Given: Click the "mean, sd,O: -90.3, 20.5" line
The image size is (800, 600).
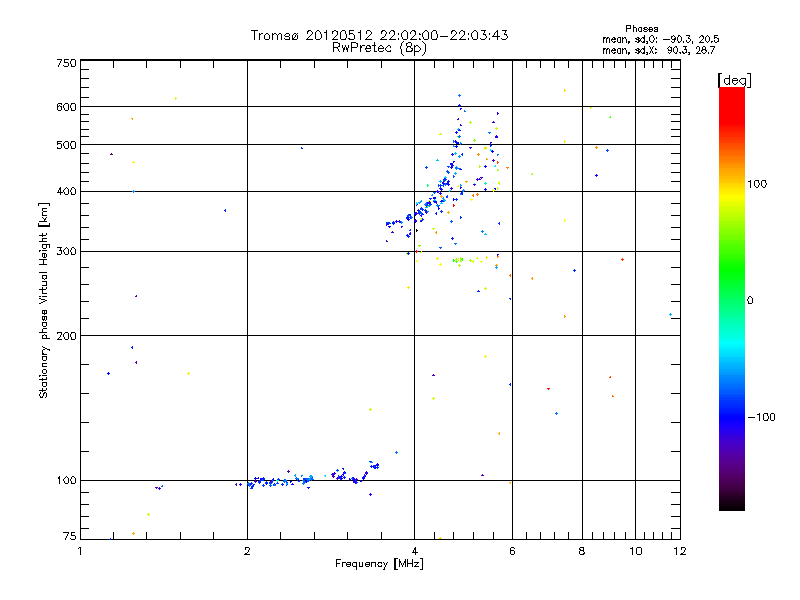Looking at the screenshot, I should click(x=661, y=39).
